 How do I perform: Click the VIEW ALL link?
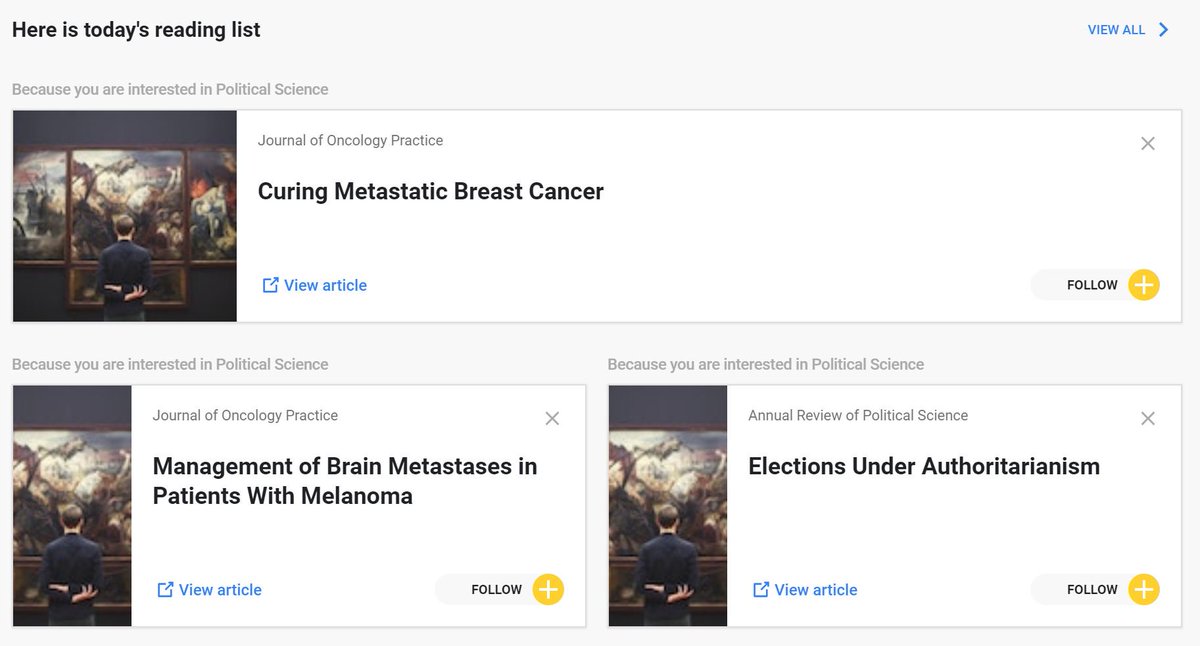pyautogui.click(x=1116, y=30)
